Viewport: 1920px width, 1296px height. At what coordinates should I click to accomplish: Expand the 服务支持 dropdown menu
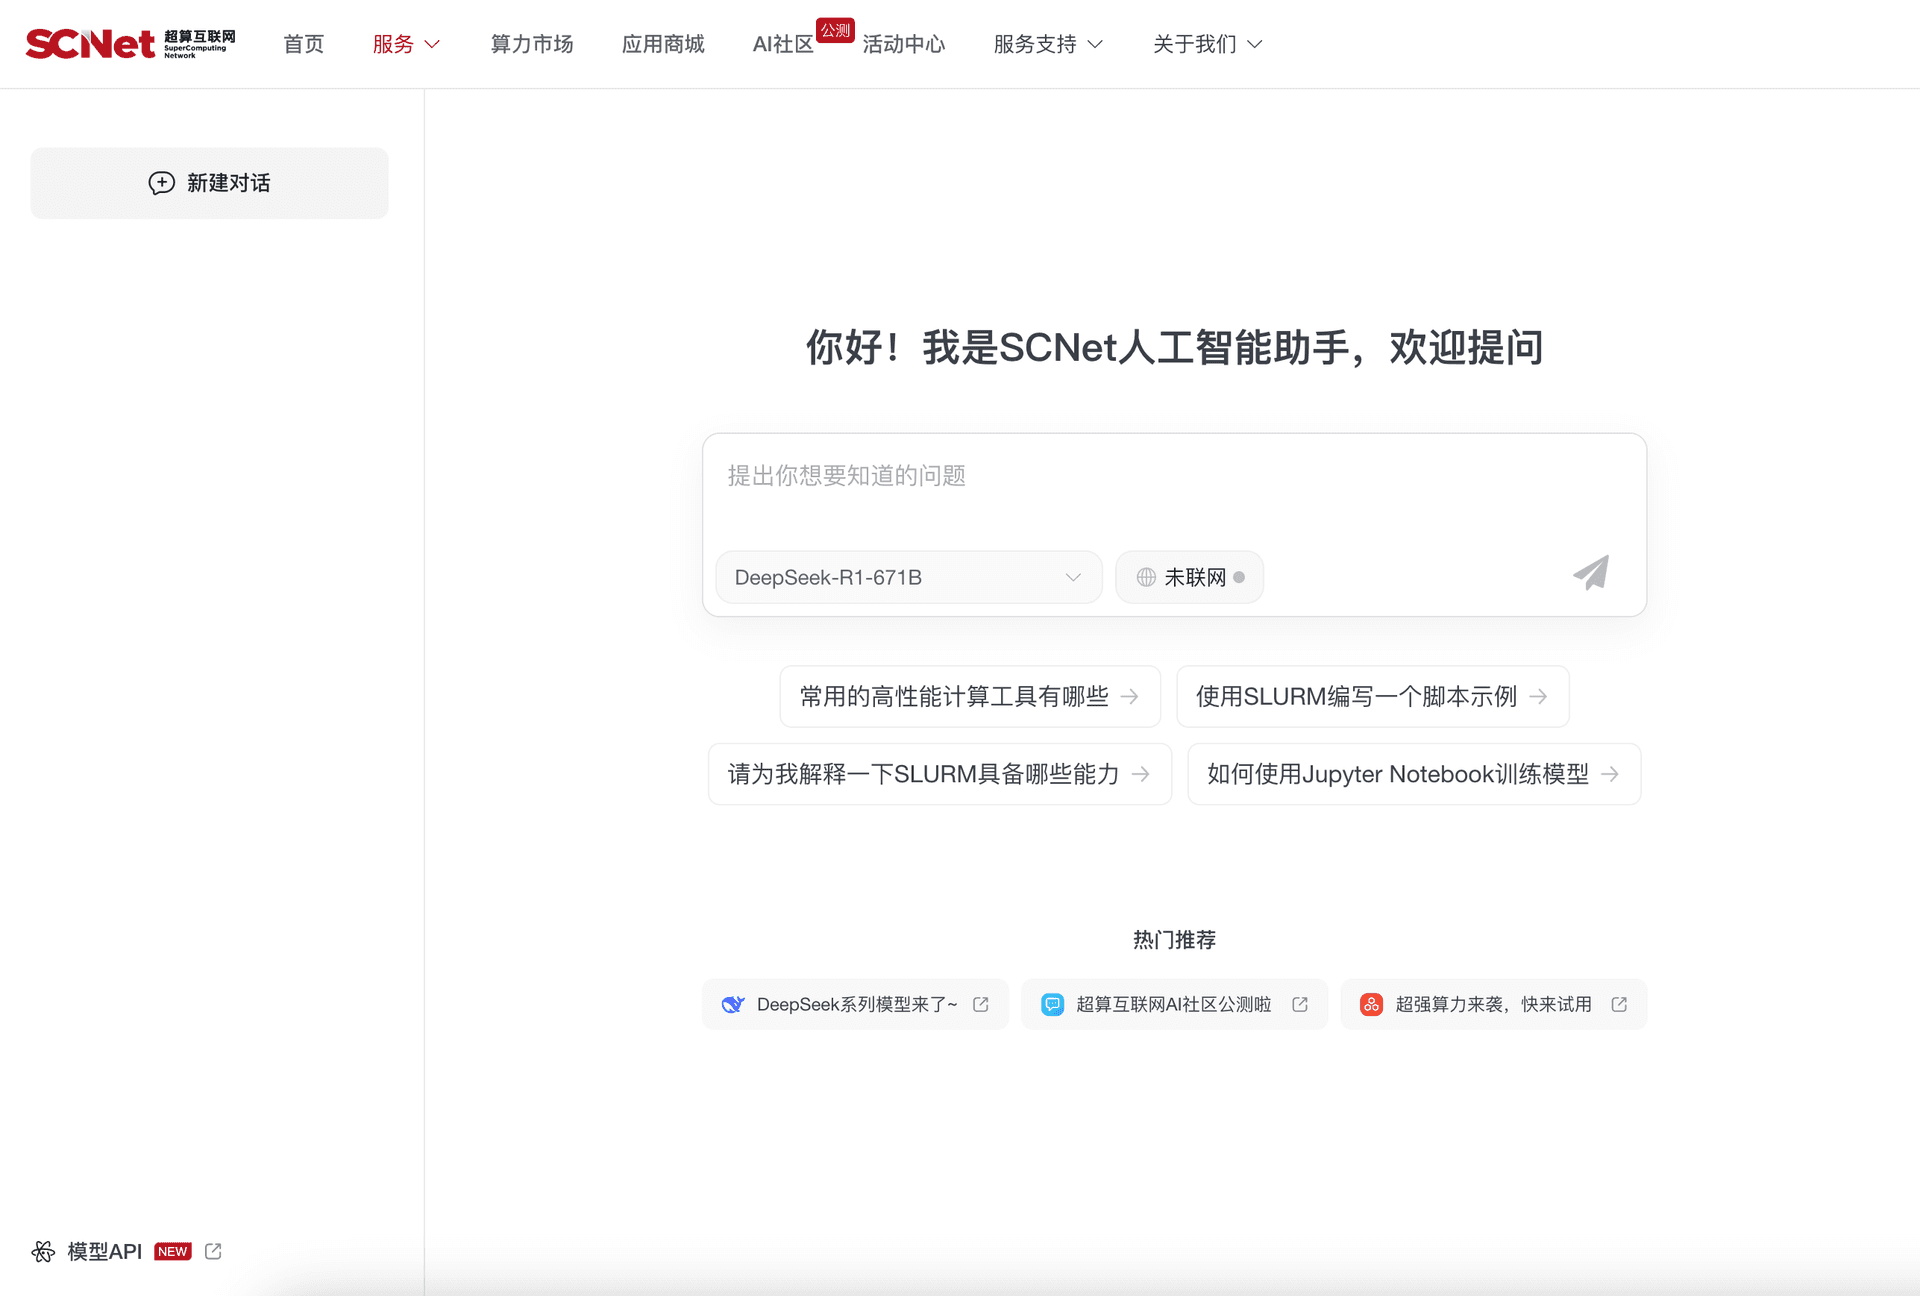[x=1047, y=44]
